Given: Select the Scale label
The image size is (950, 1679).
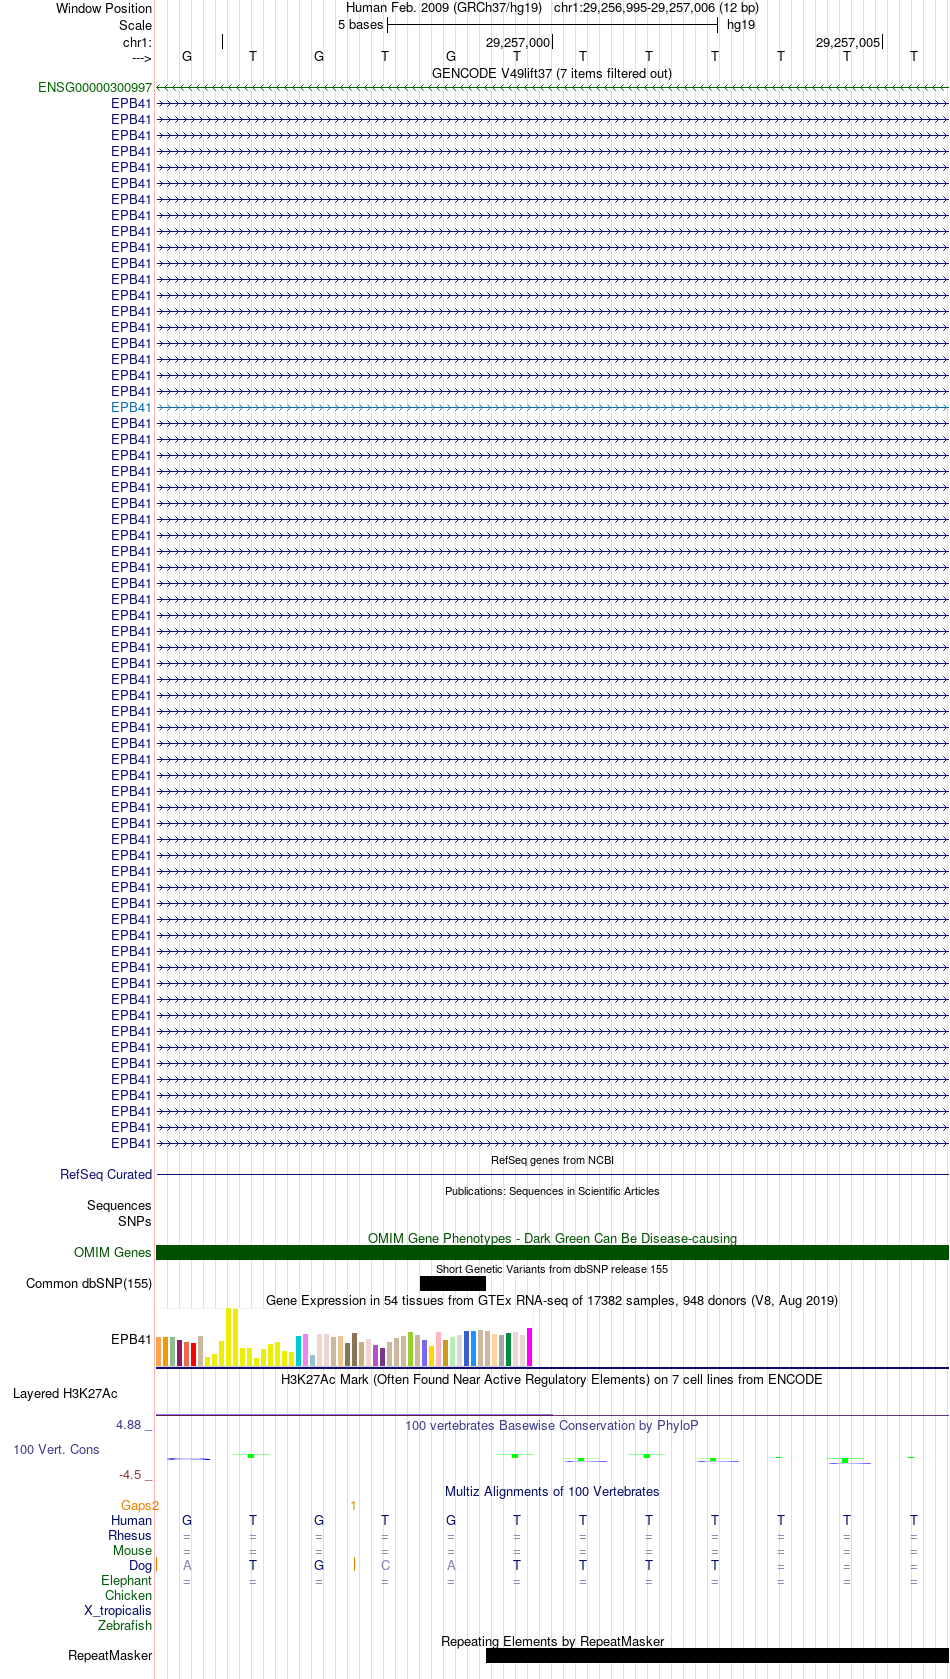Looking at the screenshot, I should coord(136,25).
